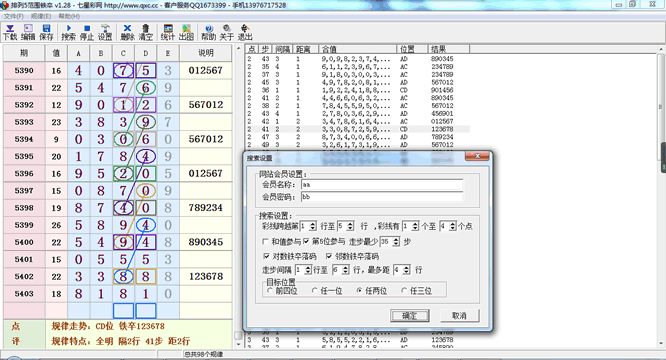
Task: Close the 搜索设置 dialog with X
Action: (x=477, y=156)
